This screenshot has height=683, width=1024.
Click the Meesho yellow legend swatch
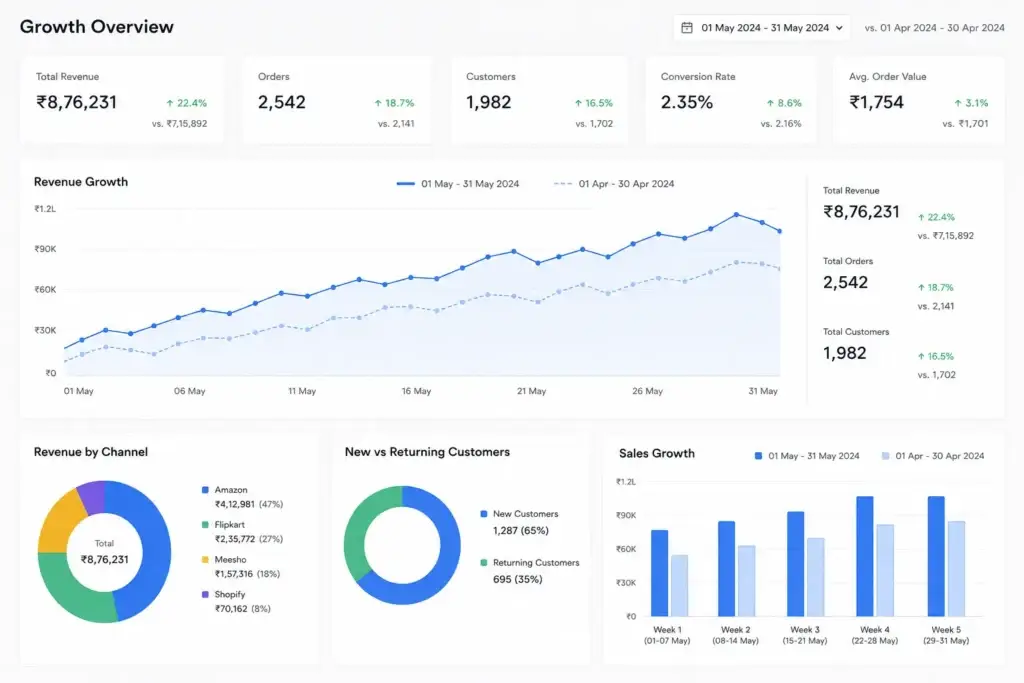coord(205,560)
